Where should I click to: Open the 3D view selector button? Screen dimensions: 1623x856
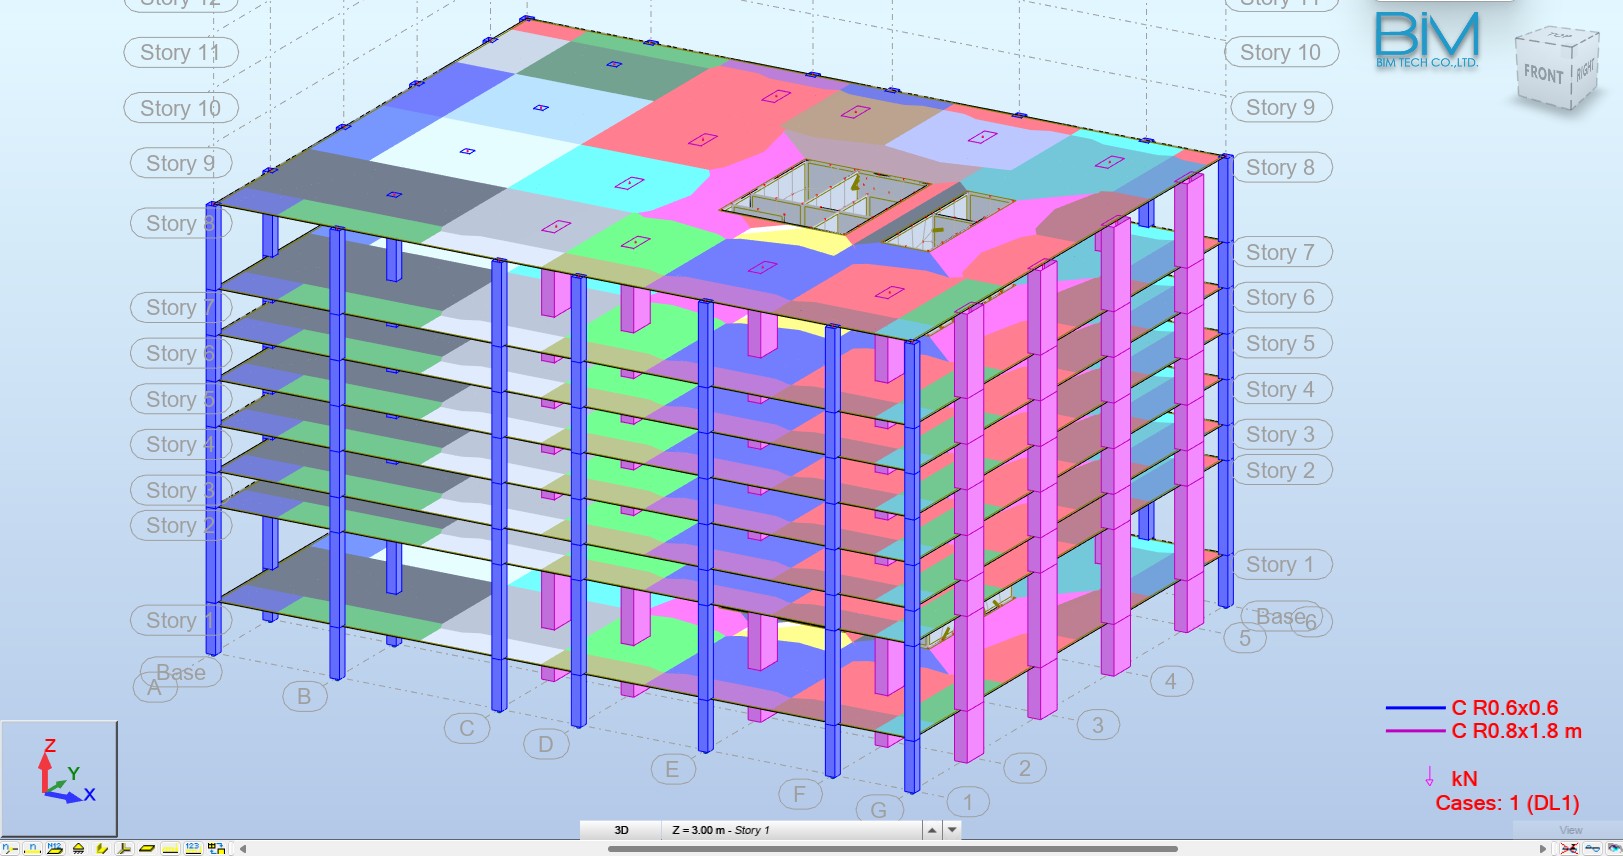coord(621,830)
